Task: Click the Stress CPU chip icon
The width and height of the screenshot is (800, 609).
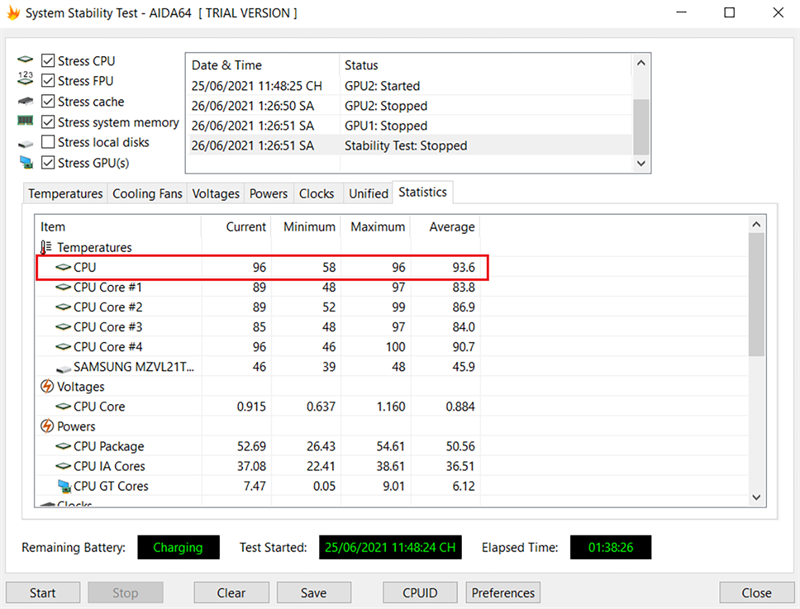Action: pyautogui.click(x=25, y=60)
